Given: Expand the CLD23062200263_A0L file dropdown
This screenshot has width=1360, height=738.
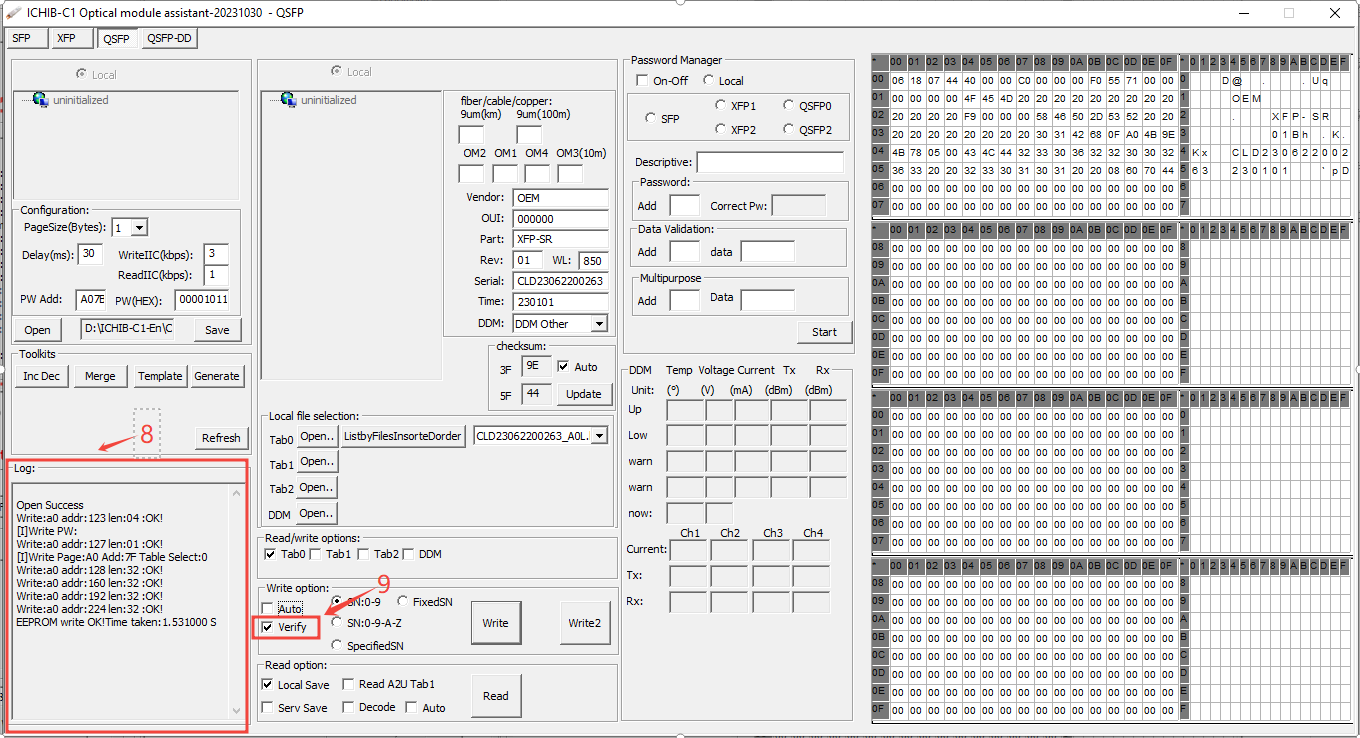Looking at the screenshot, I should [x=600, y=436].
